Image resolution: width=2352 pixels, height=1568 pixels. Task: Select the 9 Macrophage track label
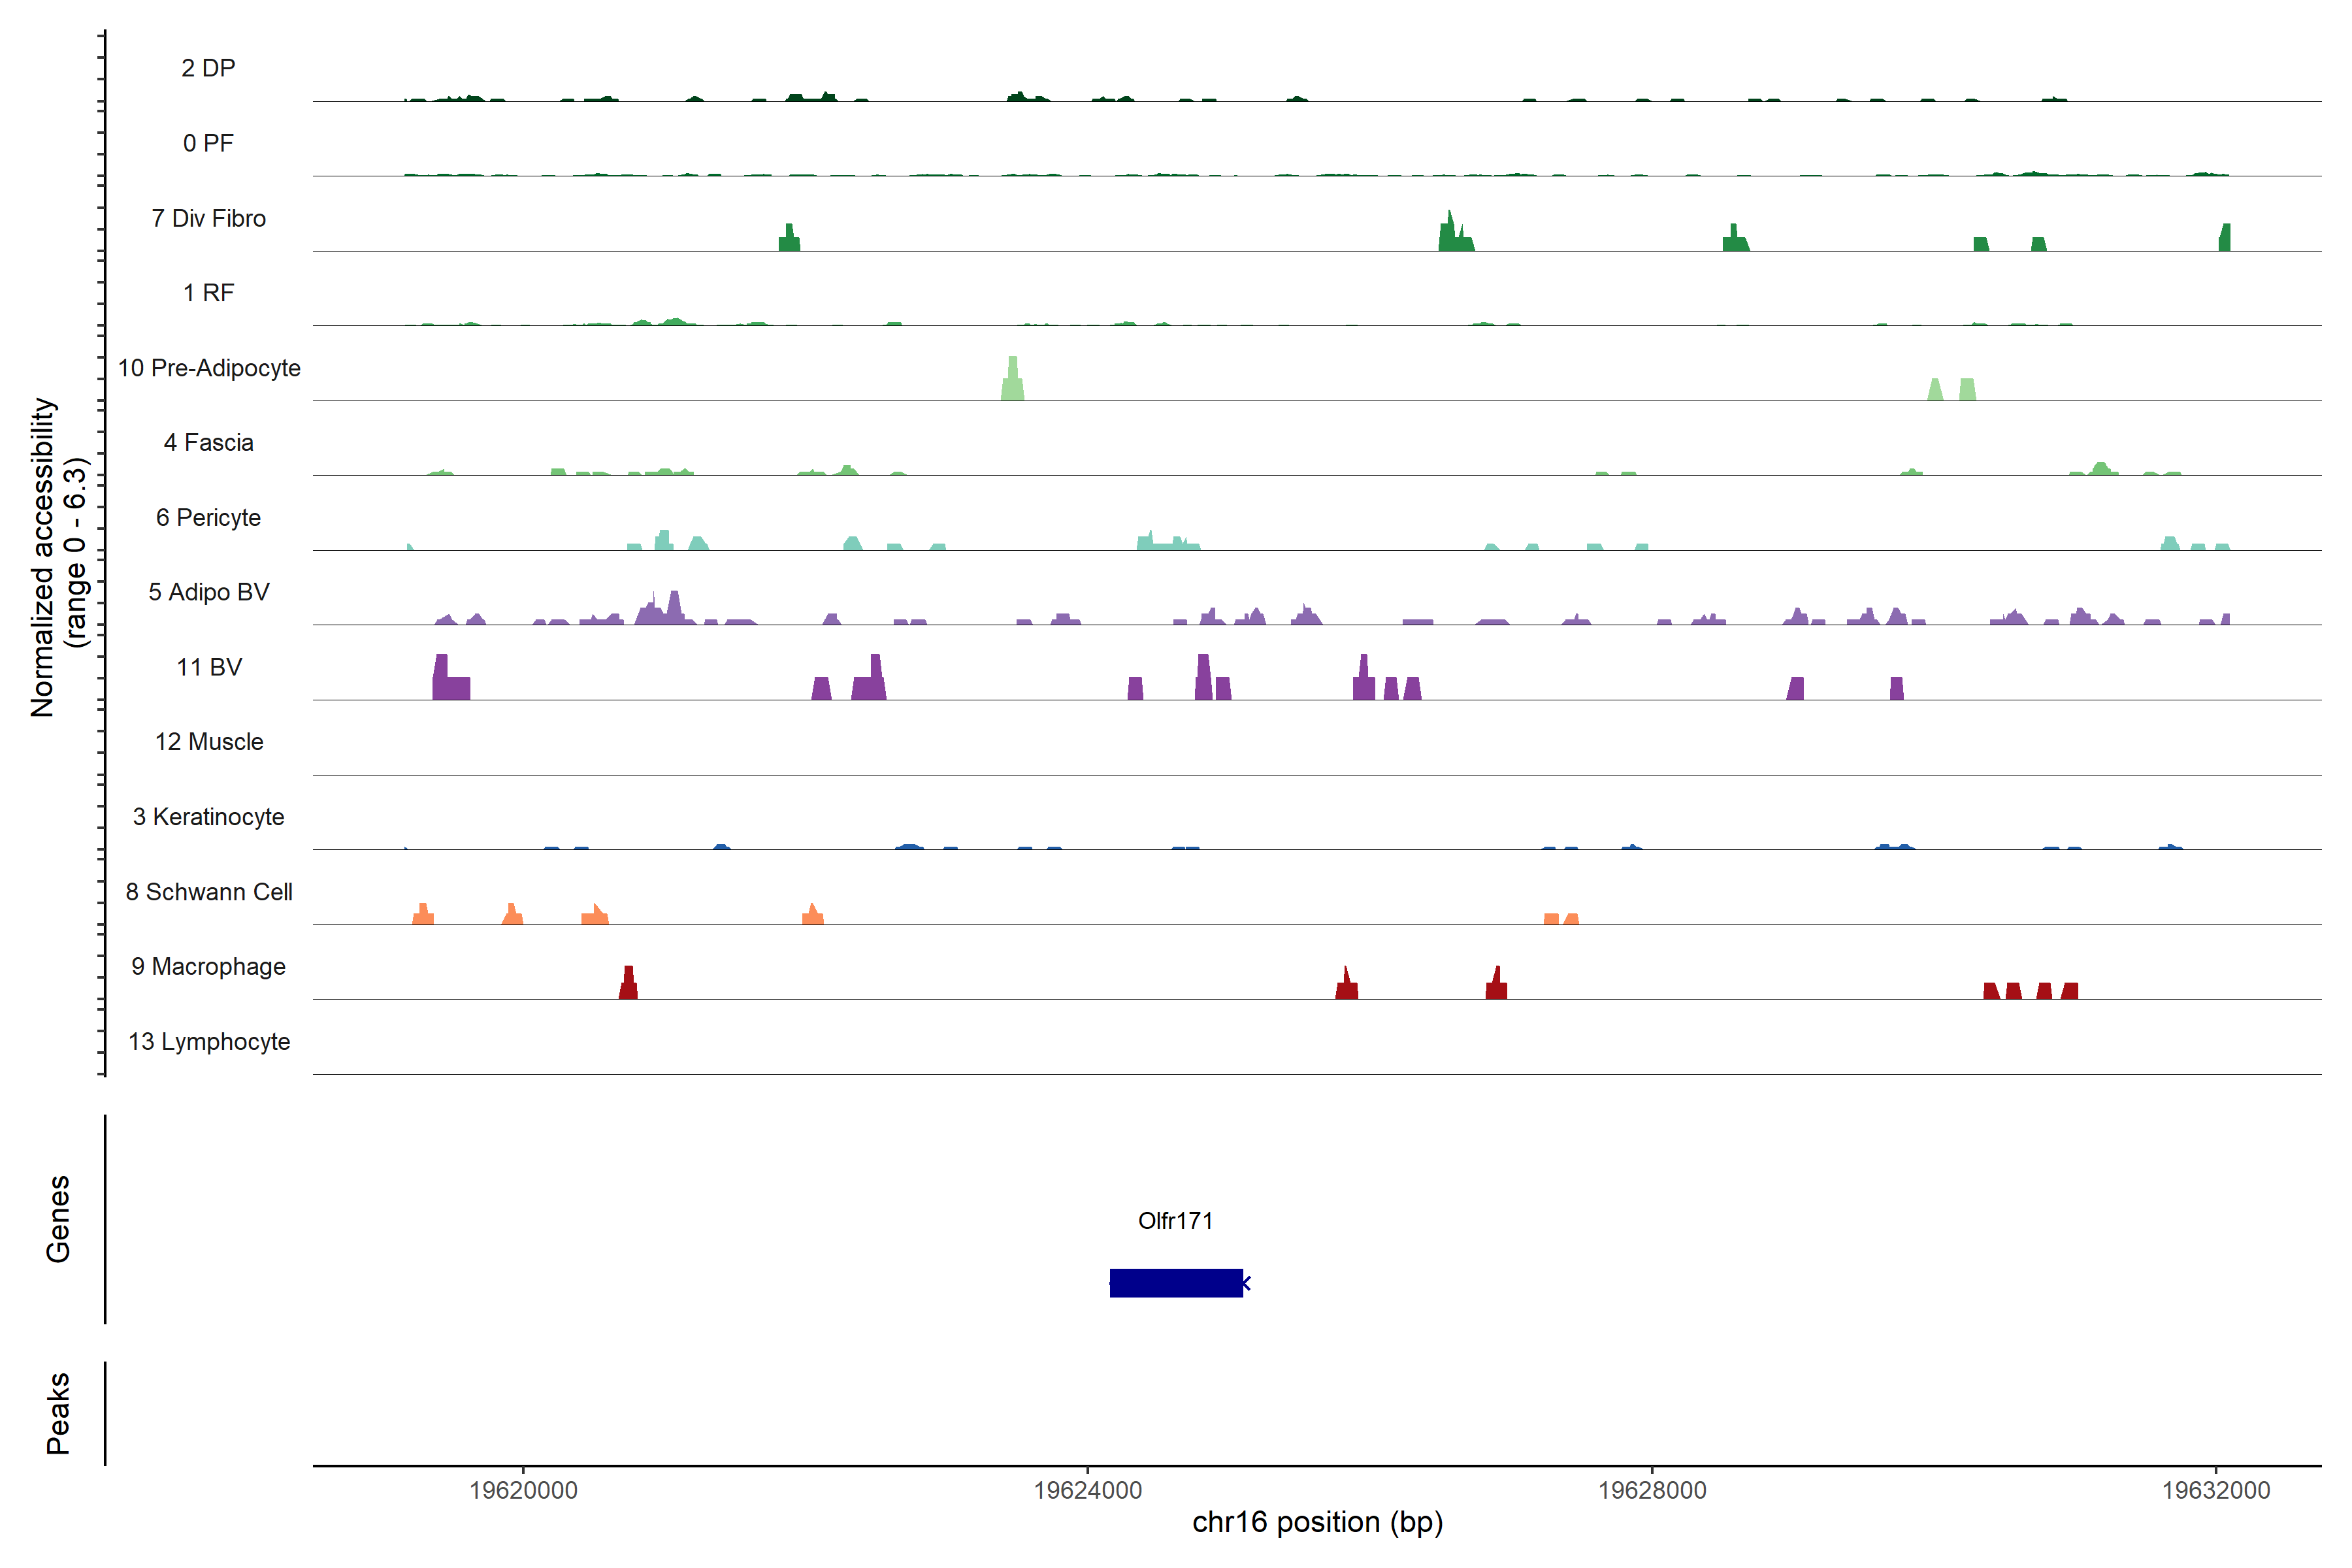(208, 967)
